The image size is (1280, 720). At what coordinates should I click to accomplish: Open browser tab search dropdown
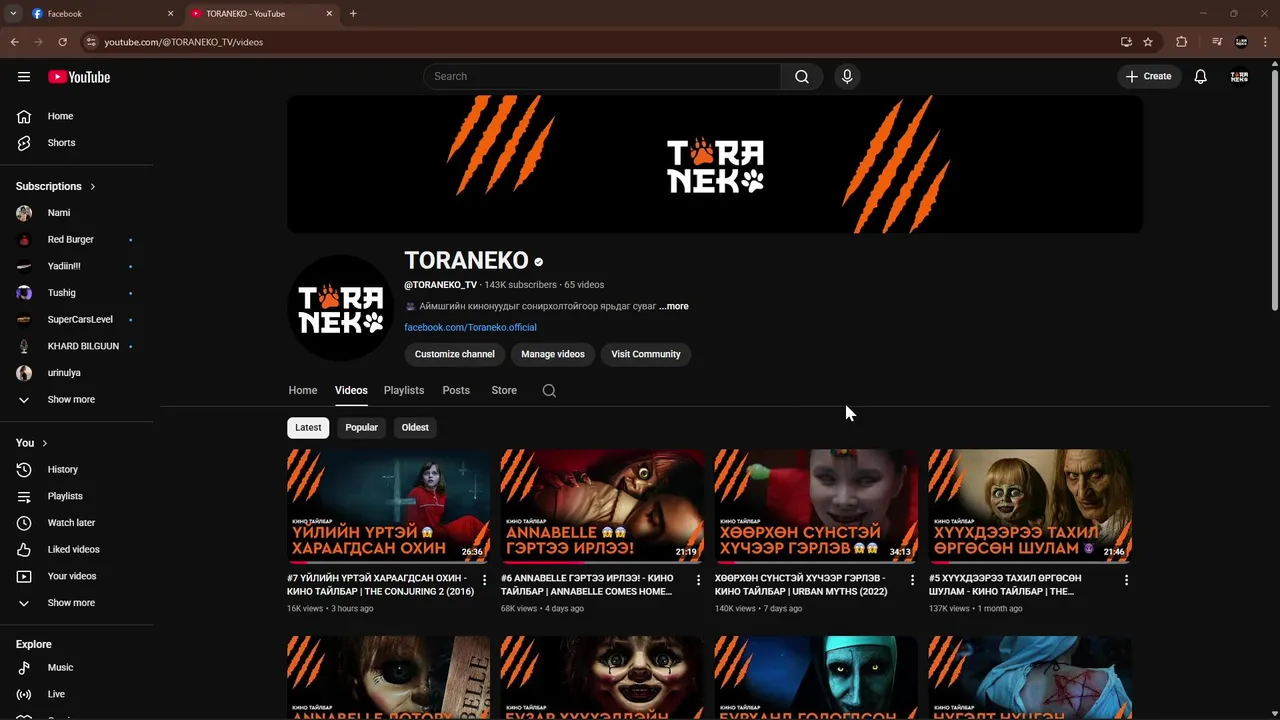[x=12, y=14]
